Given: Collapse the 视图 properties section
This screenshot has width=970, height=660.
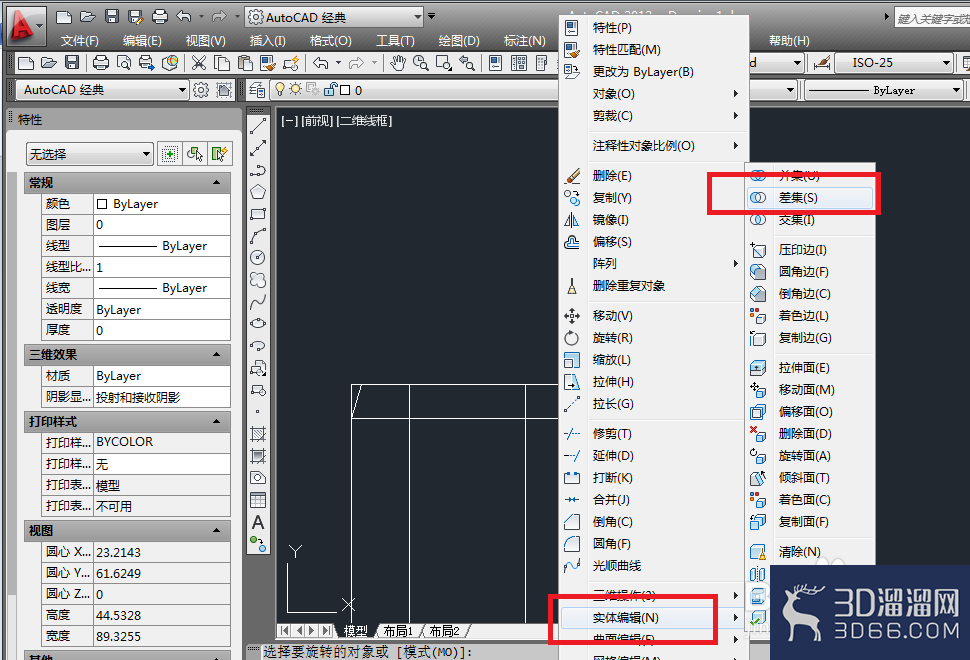Looking at the screenshot, I should [x=217, y=530].
